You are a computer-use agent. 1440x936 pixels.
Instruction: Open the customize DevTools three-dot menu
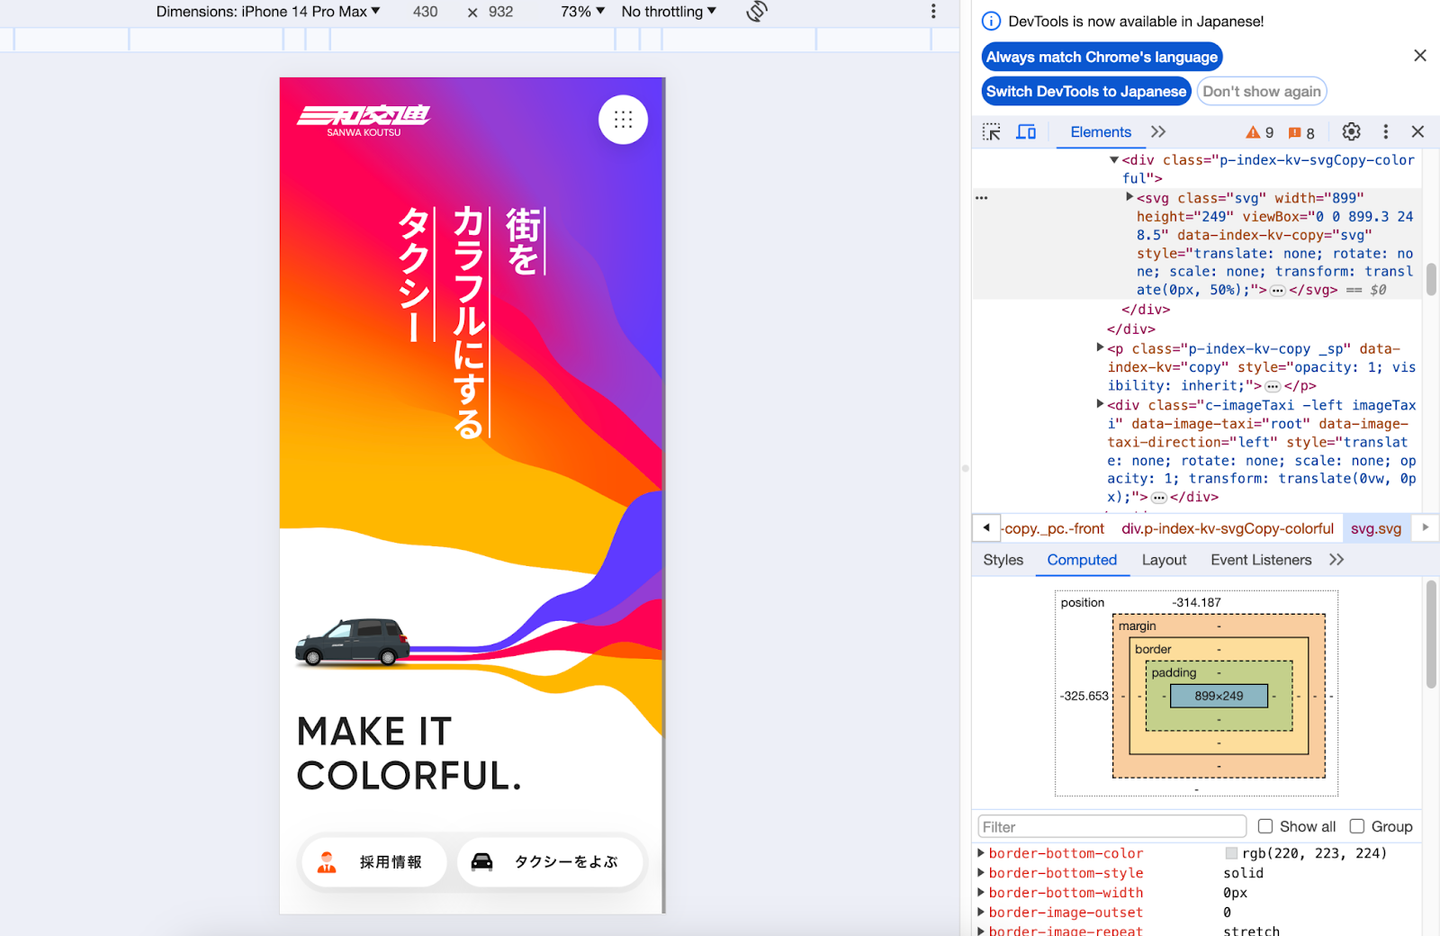[1385, 132]
